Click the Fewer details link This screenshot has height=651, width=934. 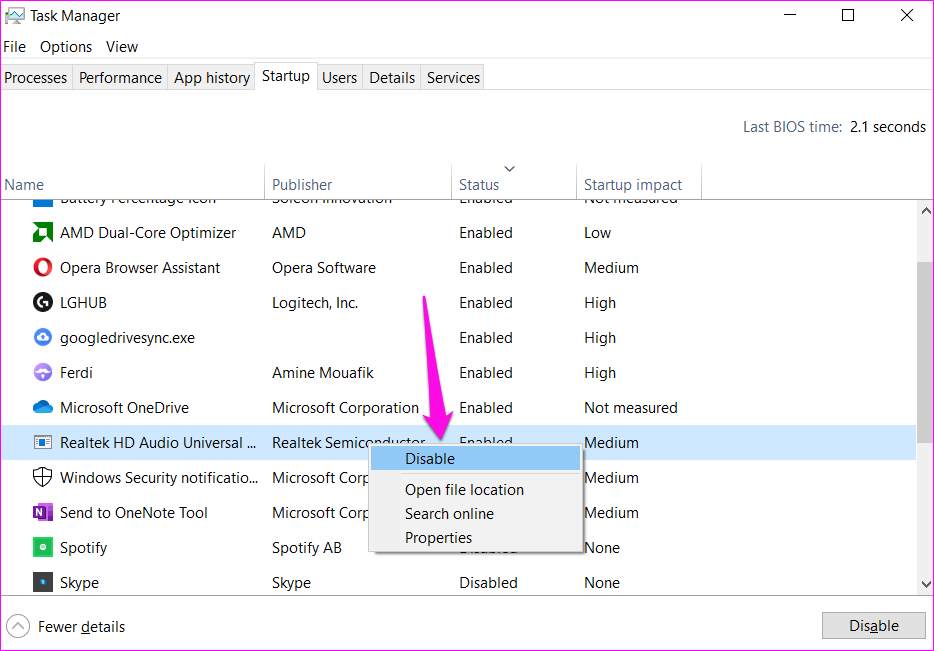[82, 627]
